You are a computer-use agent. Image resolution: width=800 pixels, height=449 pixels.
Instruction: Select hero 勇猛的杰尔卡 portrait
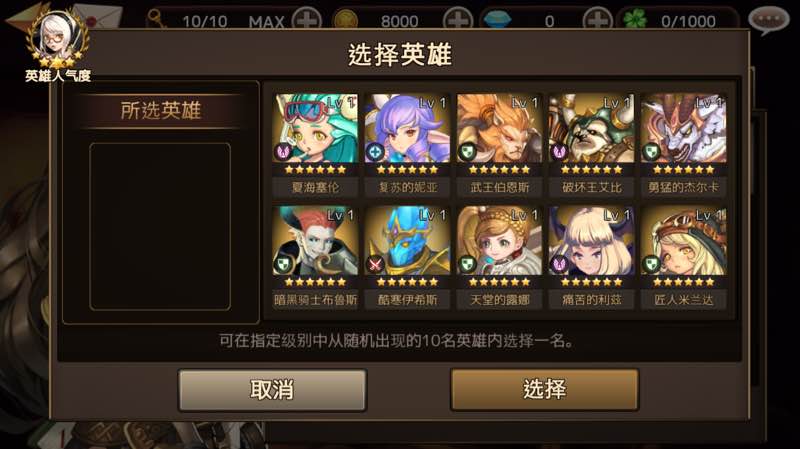click(684, 128)
